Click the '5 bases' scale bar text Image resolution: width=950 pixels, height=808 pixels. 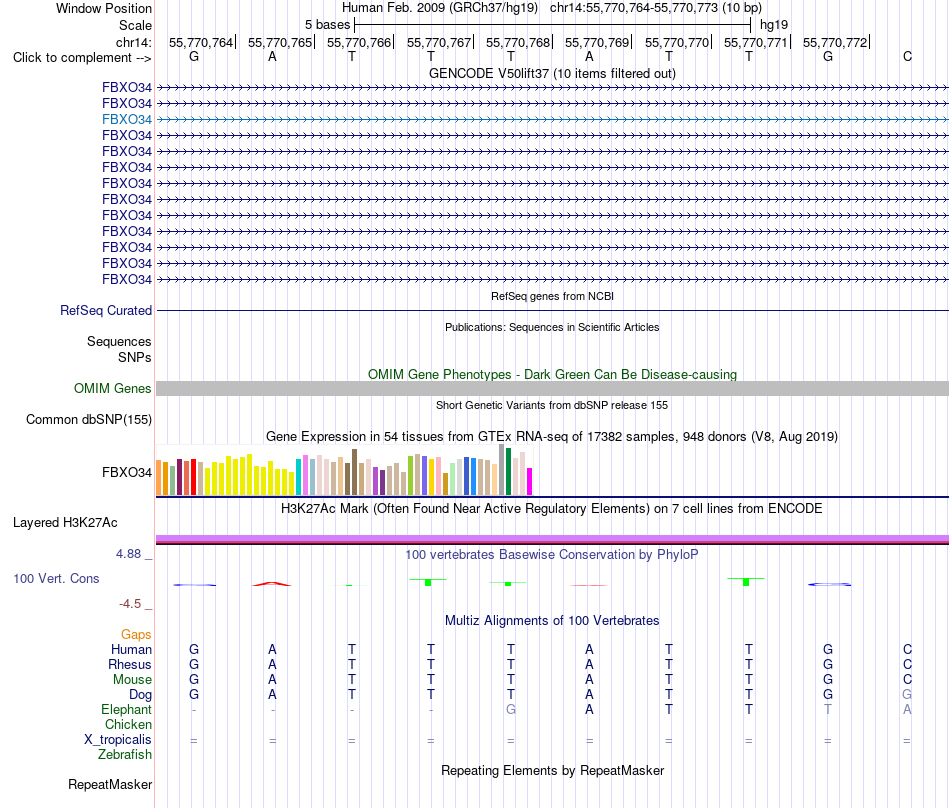click(x=327, y=25)
